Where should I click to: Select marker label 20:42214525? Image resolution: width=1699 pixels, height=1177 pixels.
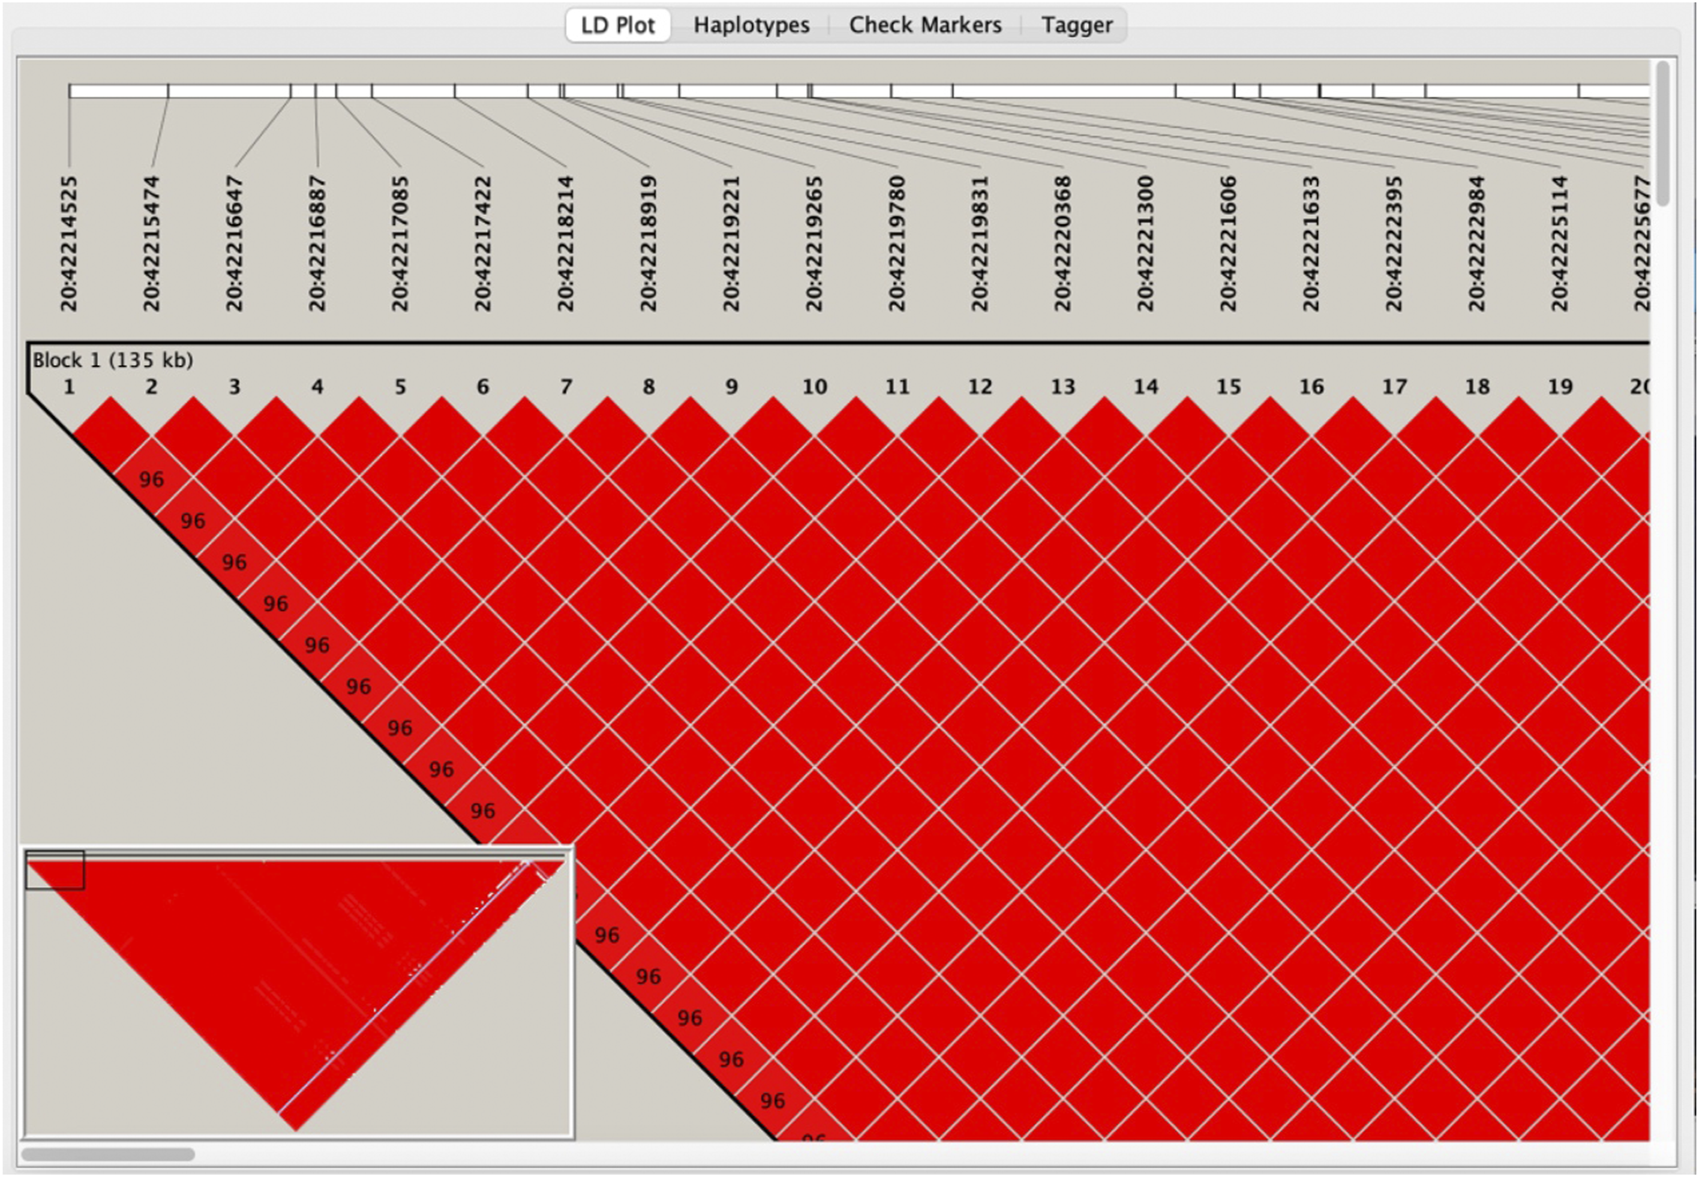pos(69,243)
